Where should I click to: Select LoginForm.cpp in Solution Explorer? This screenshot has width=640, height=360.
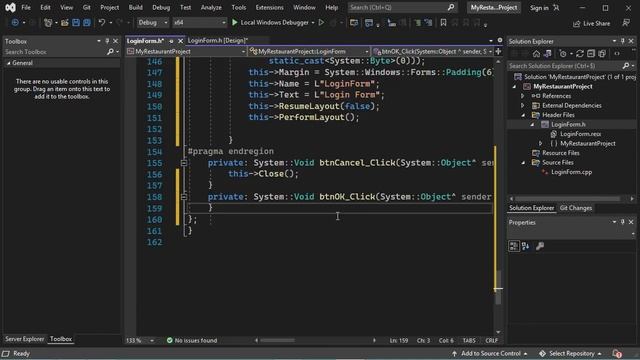571,172
